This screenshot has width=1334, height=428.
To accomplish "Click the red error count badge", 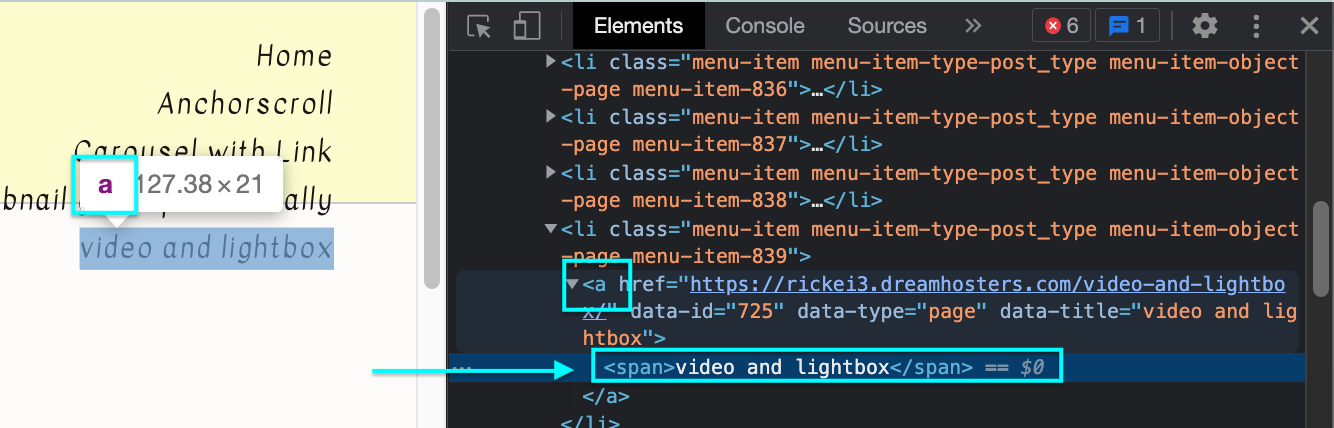I will click(x=1061, y=26).
